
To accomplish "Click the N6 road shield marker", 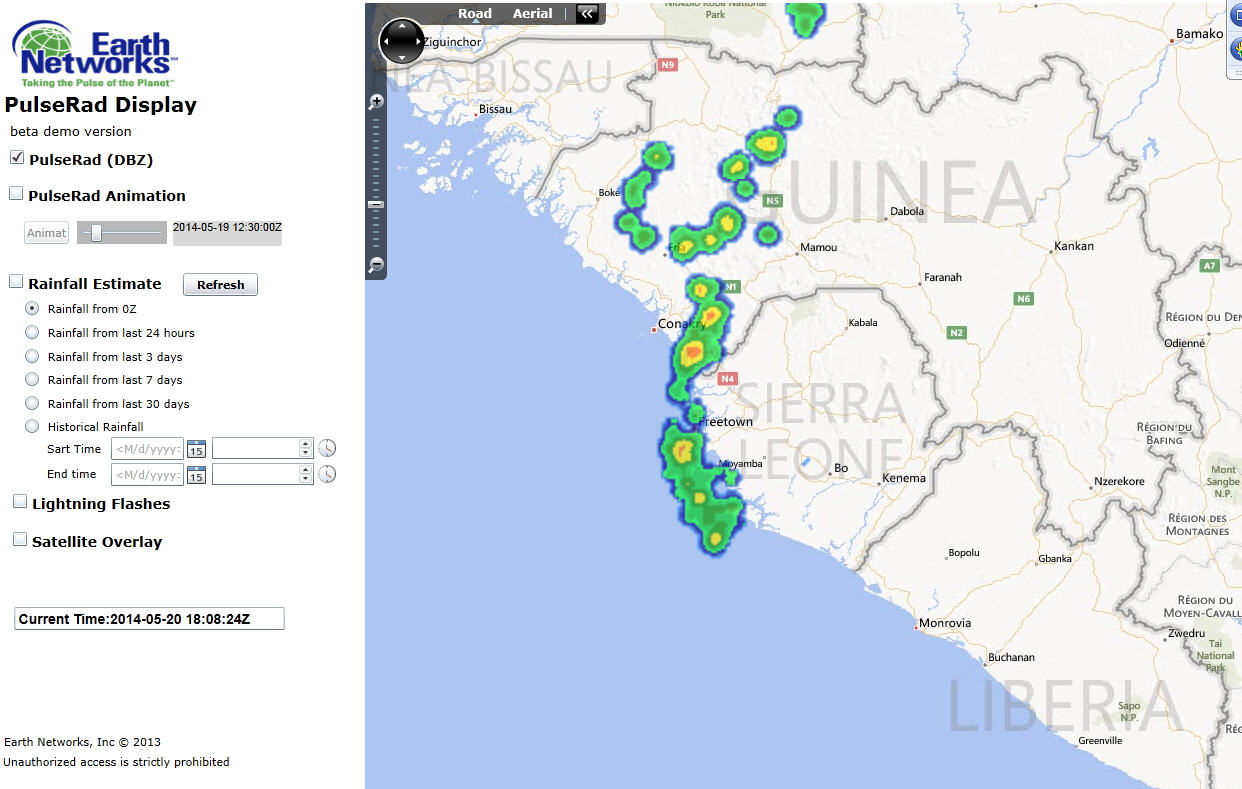I will pos(1023,299).
